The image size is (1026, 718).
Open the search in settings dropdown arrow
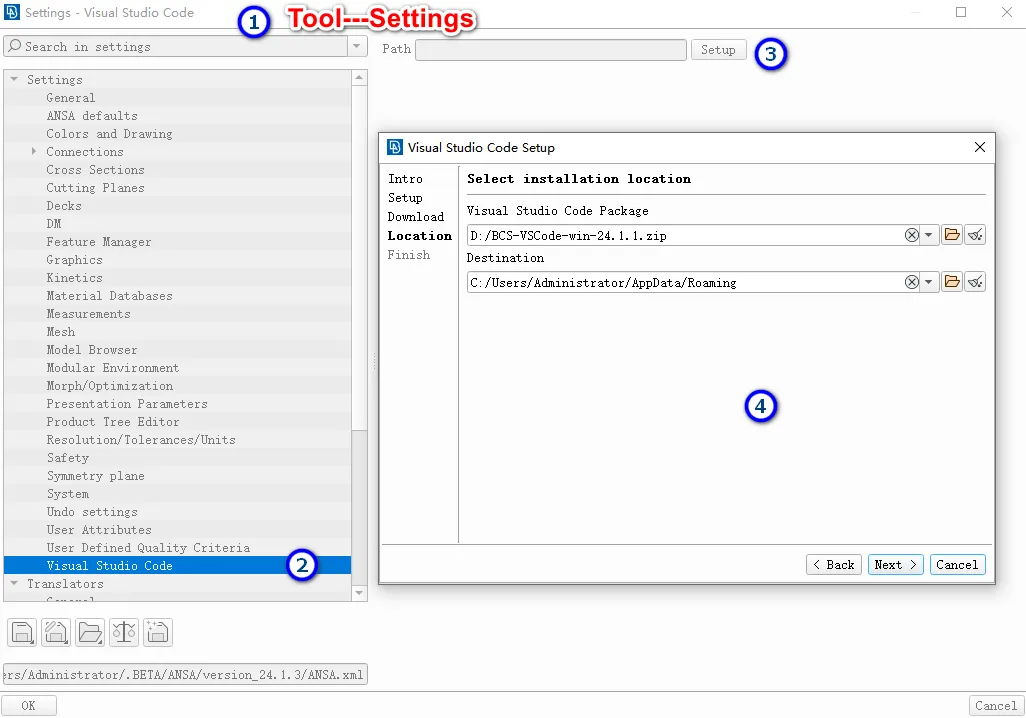click(x=357, y=46)
